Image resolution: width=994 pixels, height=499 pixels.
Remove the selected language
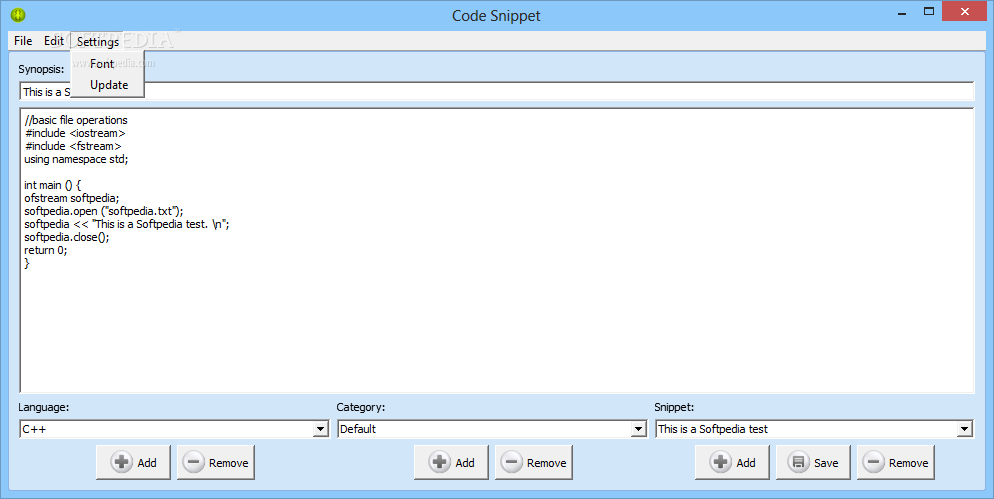(x=216, y=462)
